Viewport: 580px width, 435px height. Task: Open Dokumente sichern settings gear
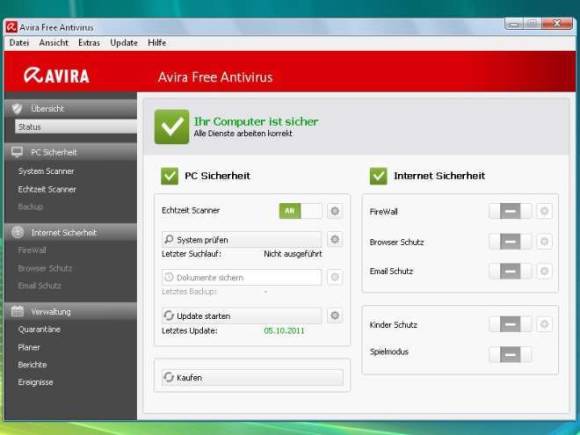[335, 277]
